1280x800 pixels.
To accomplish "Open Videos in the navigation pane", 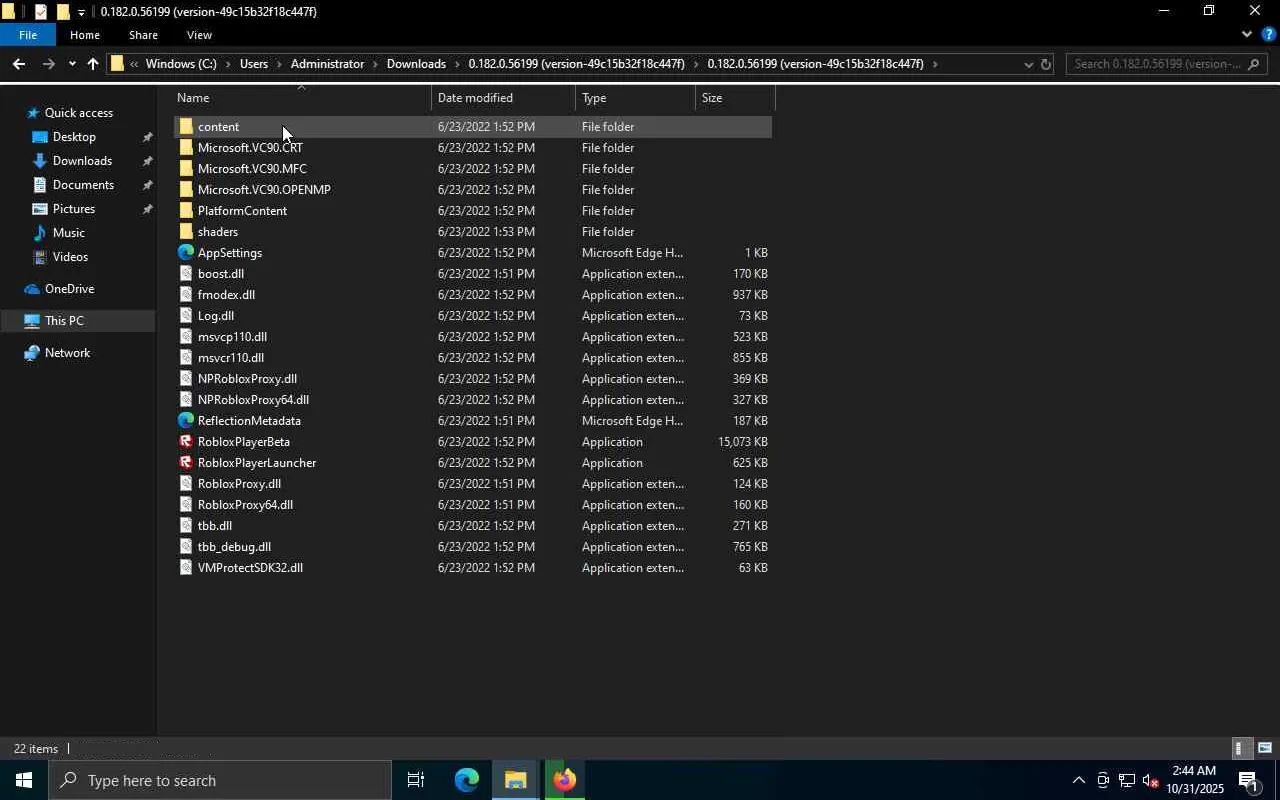I will pyautogui.click(x=70, y=257).
